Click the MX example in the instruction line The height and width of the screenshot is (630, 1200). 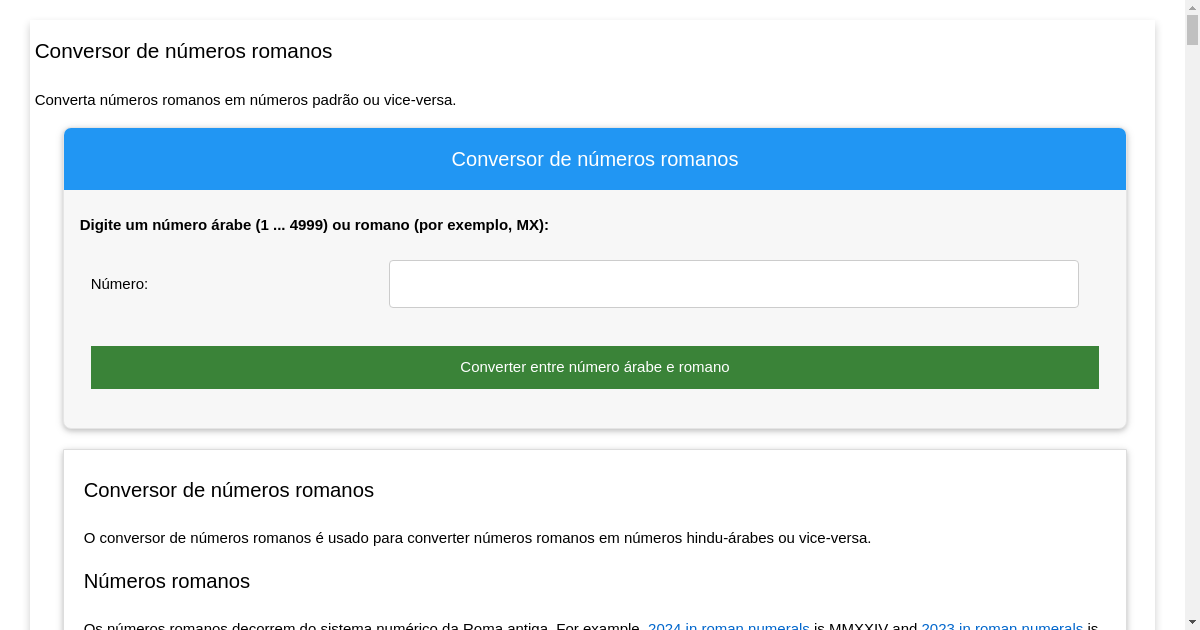click(x=529, y=225)
